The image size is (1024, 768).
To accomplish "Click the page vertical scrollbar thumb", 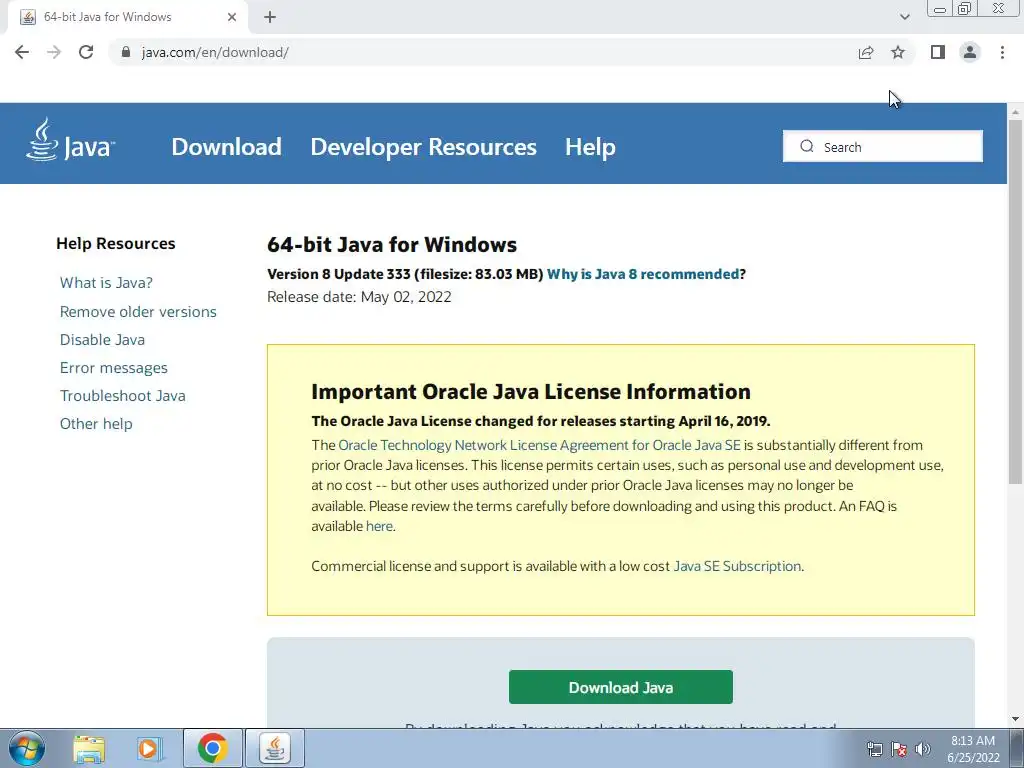I will [1015, 302].
